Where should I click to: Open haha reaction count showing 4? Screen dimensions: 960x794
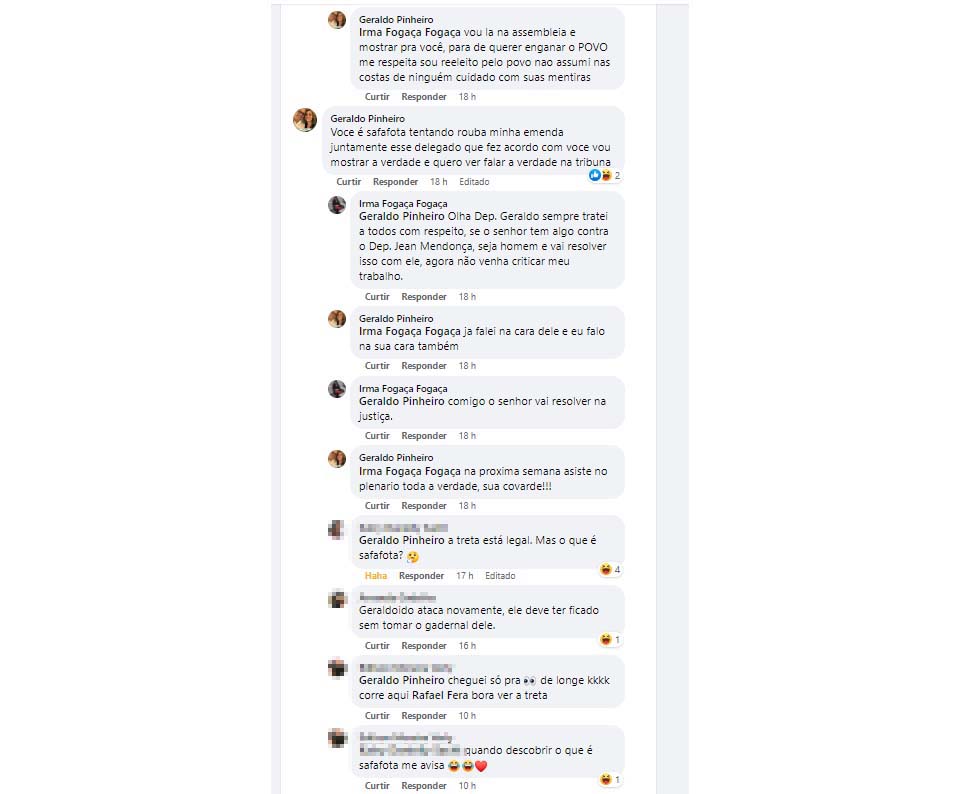610,570
